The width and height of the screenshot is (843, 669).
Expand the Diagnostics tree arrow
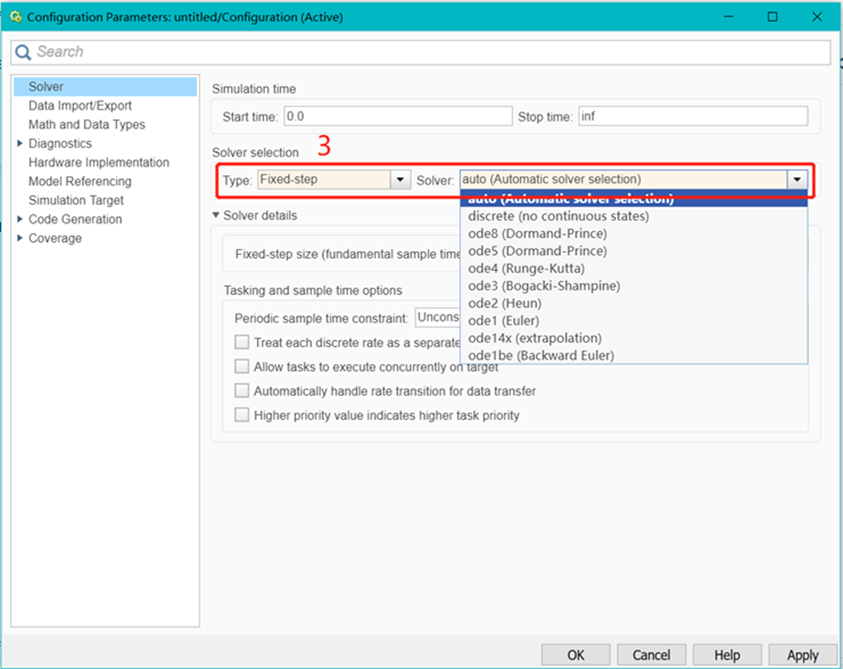20,143
